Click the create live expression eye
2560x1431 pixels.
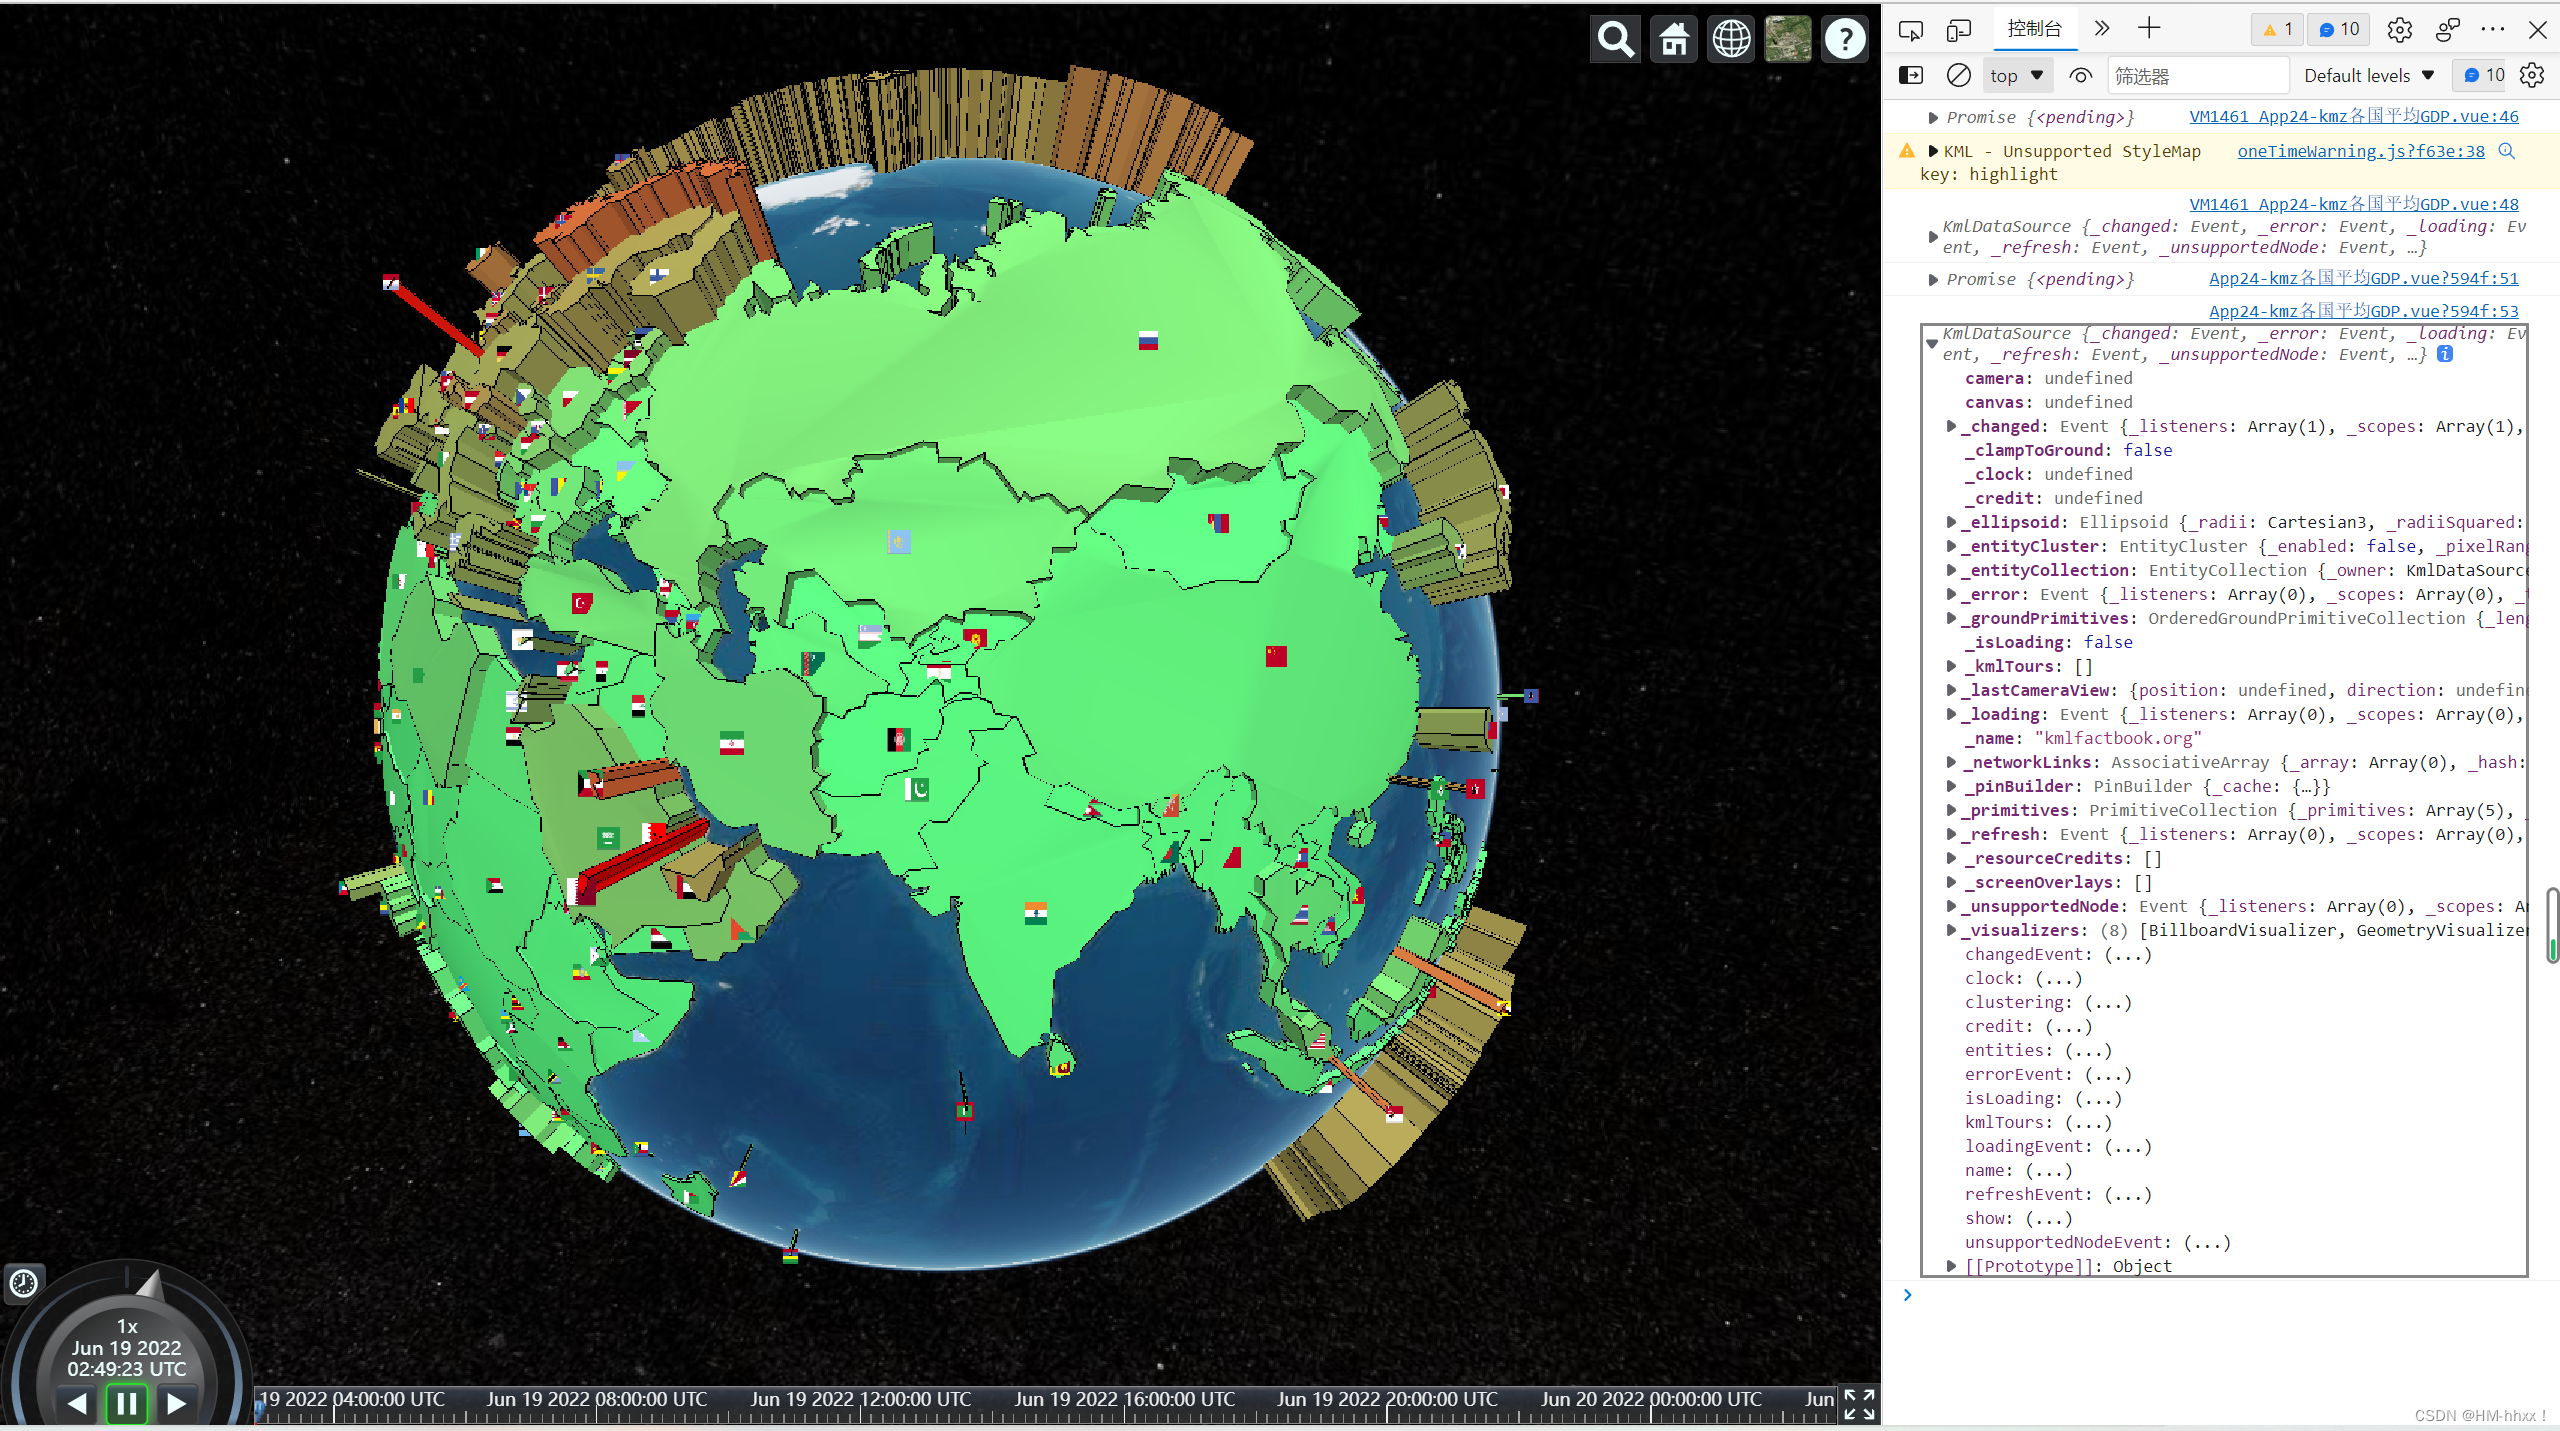tap(2081, 75)
